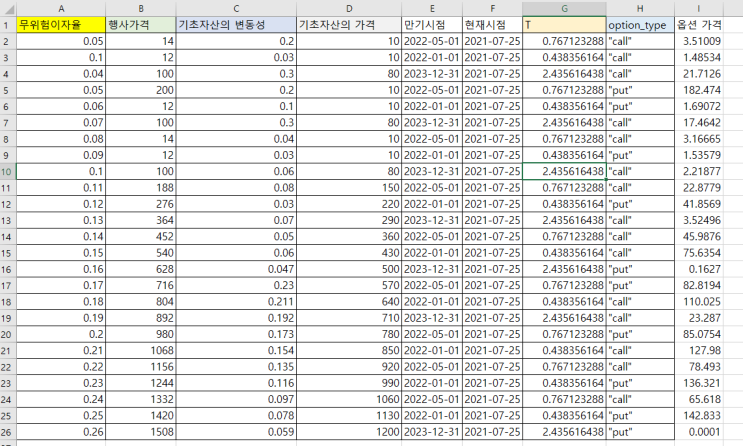
Task: Click option price cell 182.474
Action: [698, 90]
